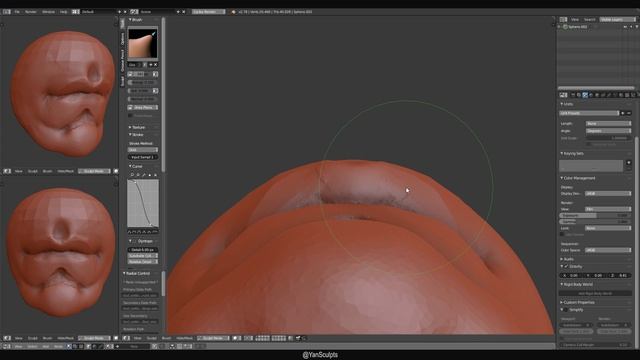The width and height of the screenshot is (640, 360).
Task: Toggle autosmooth pressure sensitivity button
Action: tap(156, 91)
